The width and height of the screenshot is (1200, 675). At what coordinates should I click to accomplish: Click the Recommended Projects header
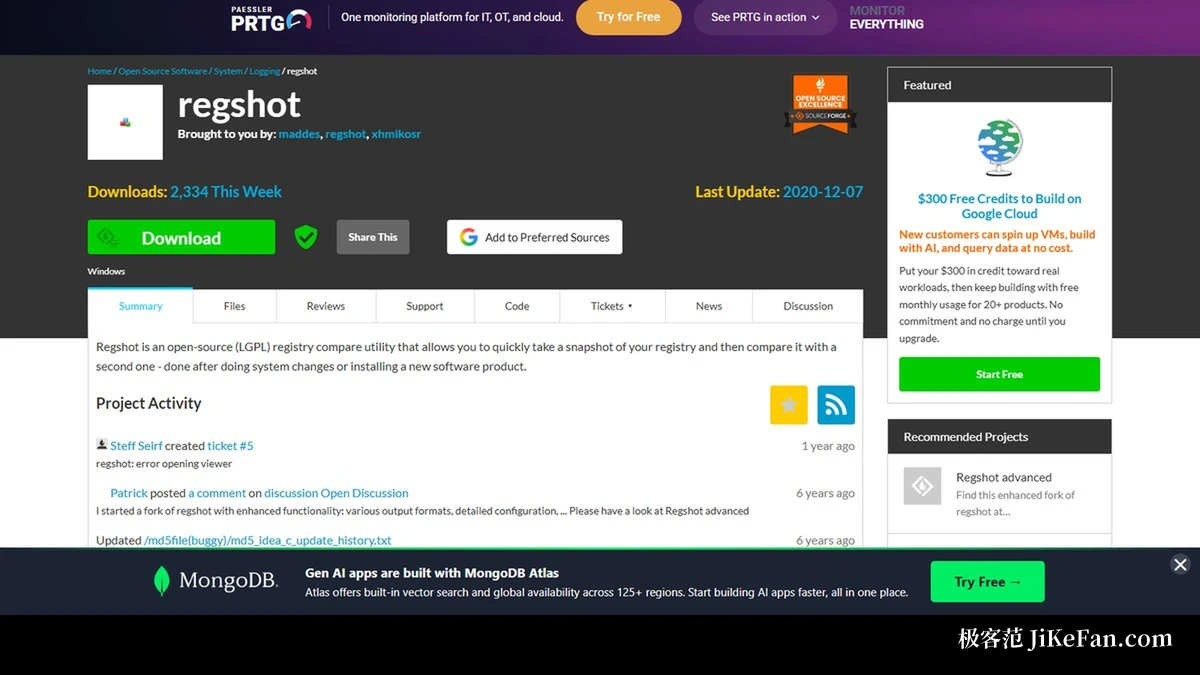(999, 437)
